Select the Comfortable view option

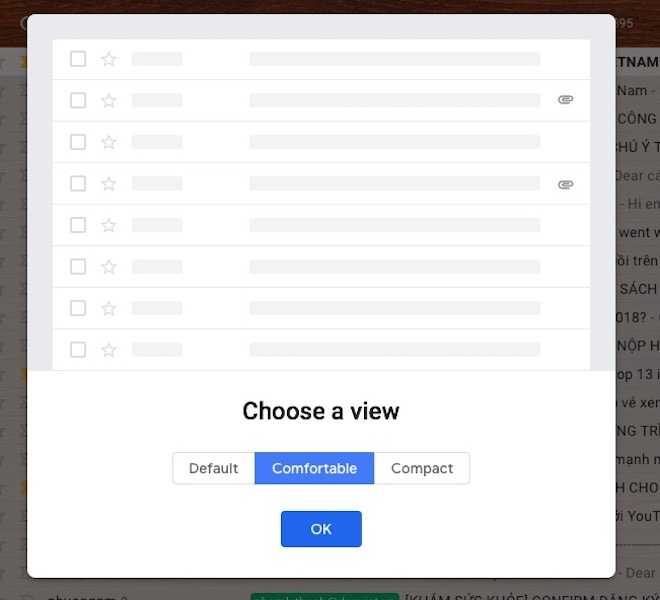coord(314,468)
